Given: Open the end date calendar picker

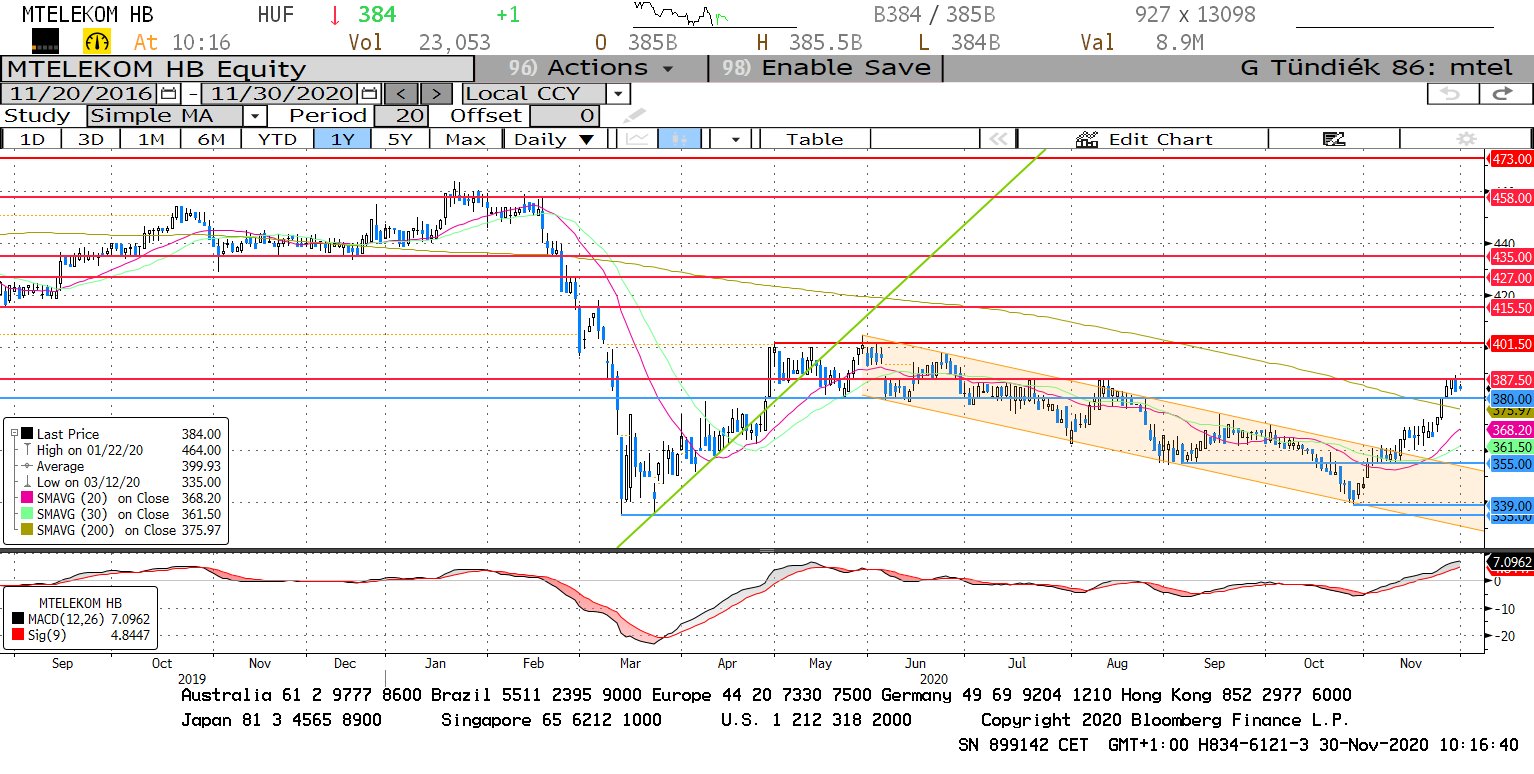Looking at the screenshot, I should tap(370, 93).
